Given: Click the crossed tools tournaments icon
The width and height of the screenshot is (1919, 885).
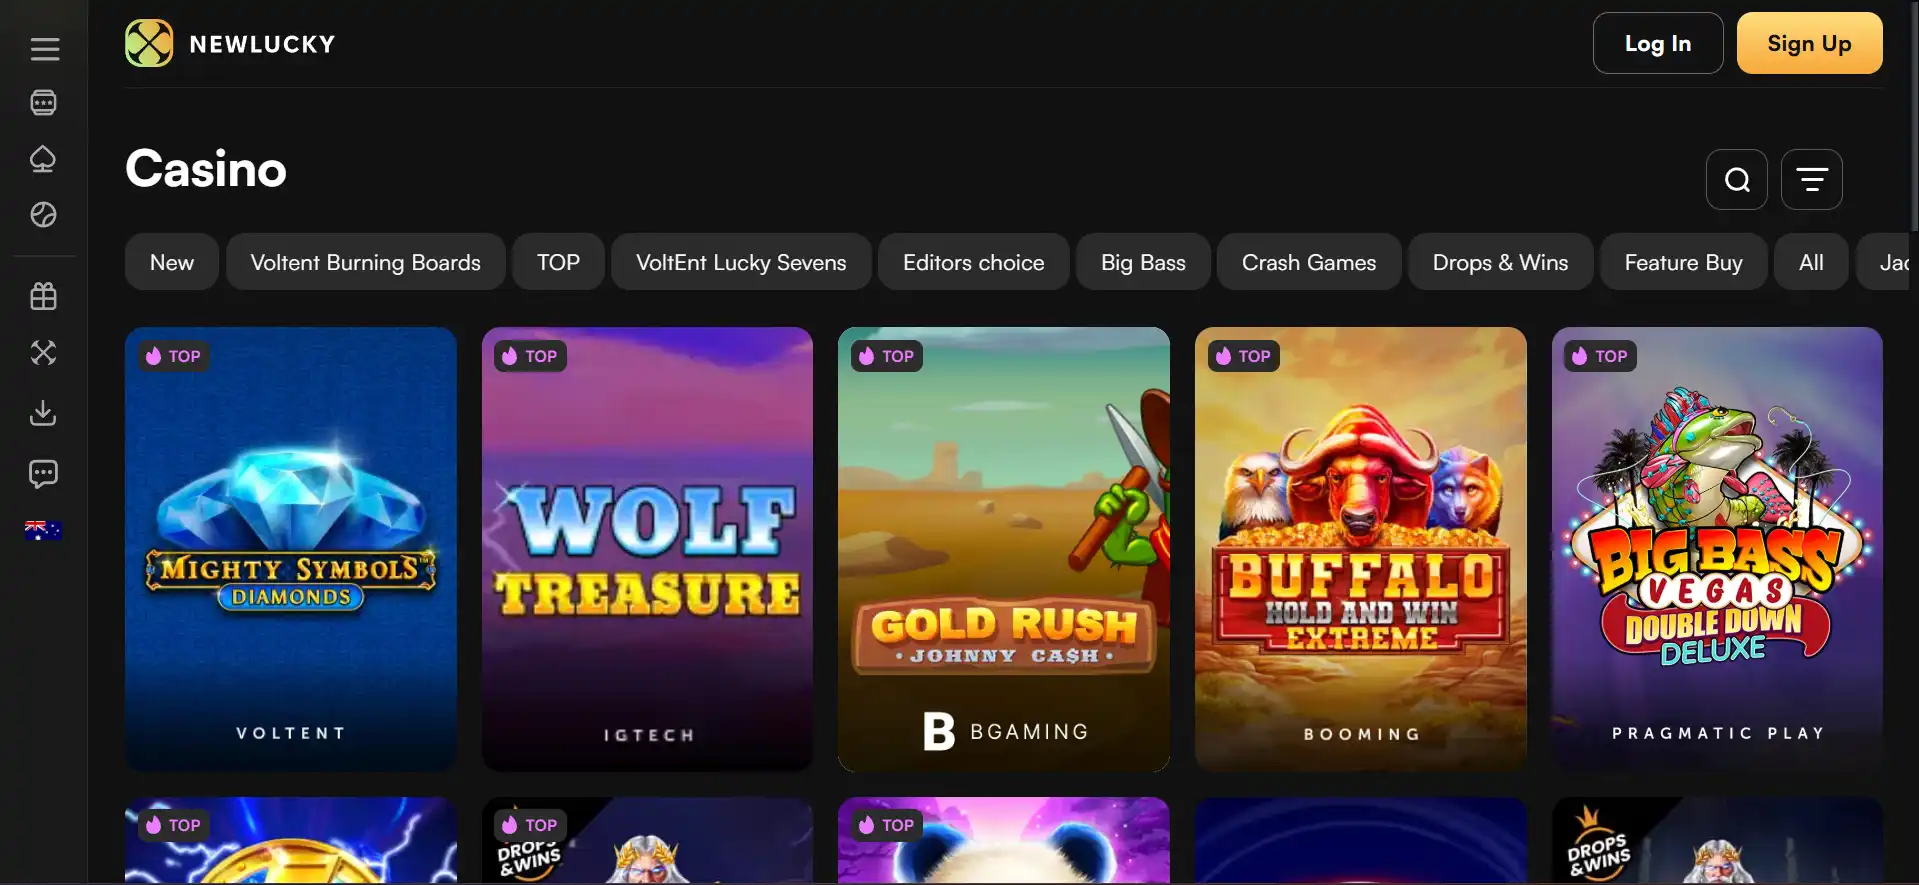Looking at the screenshot, I should [x=43, y=352].
